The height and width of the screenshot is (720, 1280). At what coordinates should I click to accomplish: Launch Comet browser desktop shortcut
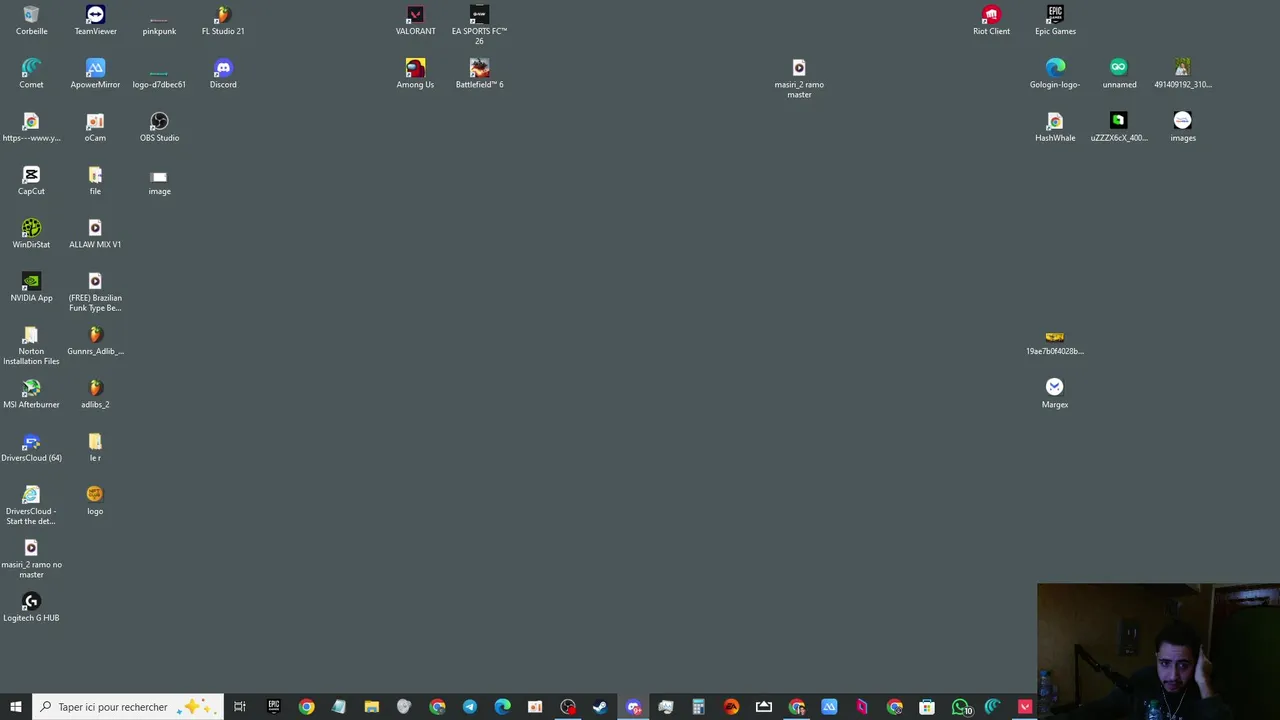(31, 73)
